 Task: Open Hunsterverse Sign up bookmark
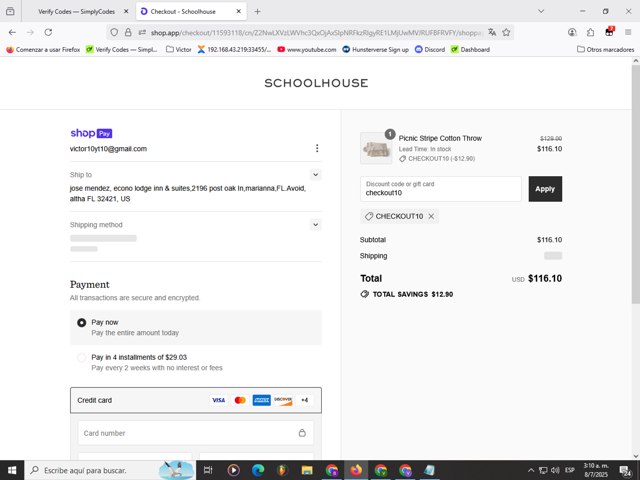point(376,49)
